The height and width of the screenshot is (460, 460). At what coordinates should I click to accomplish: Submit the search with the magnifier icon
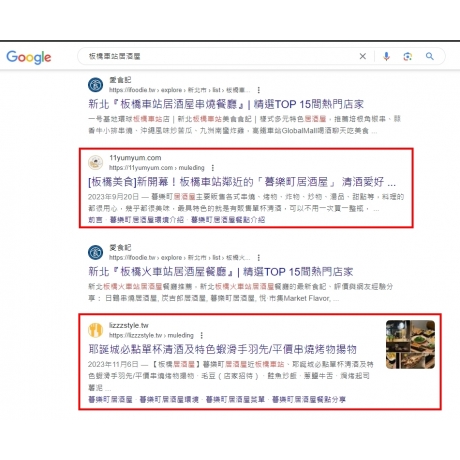[x=430, y=56]
